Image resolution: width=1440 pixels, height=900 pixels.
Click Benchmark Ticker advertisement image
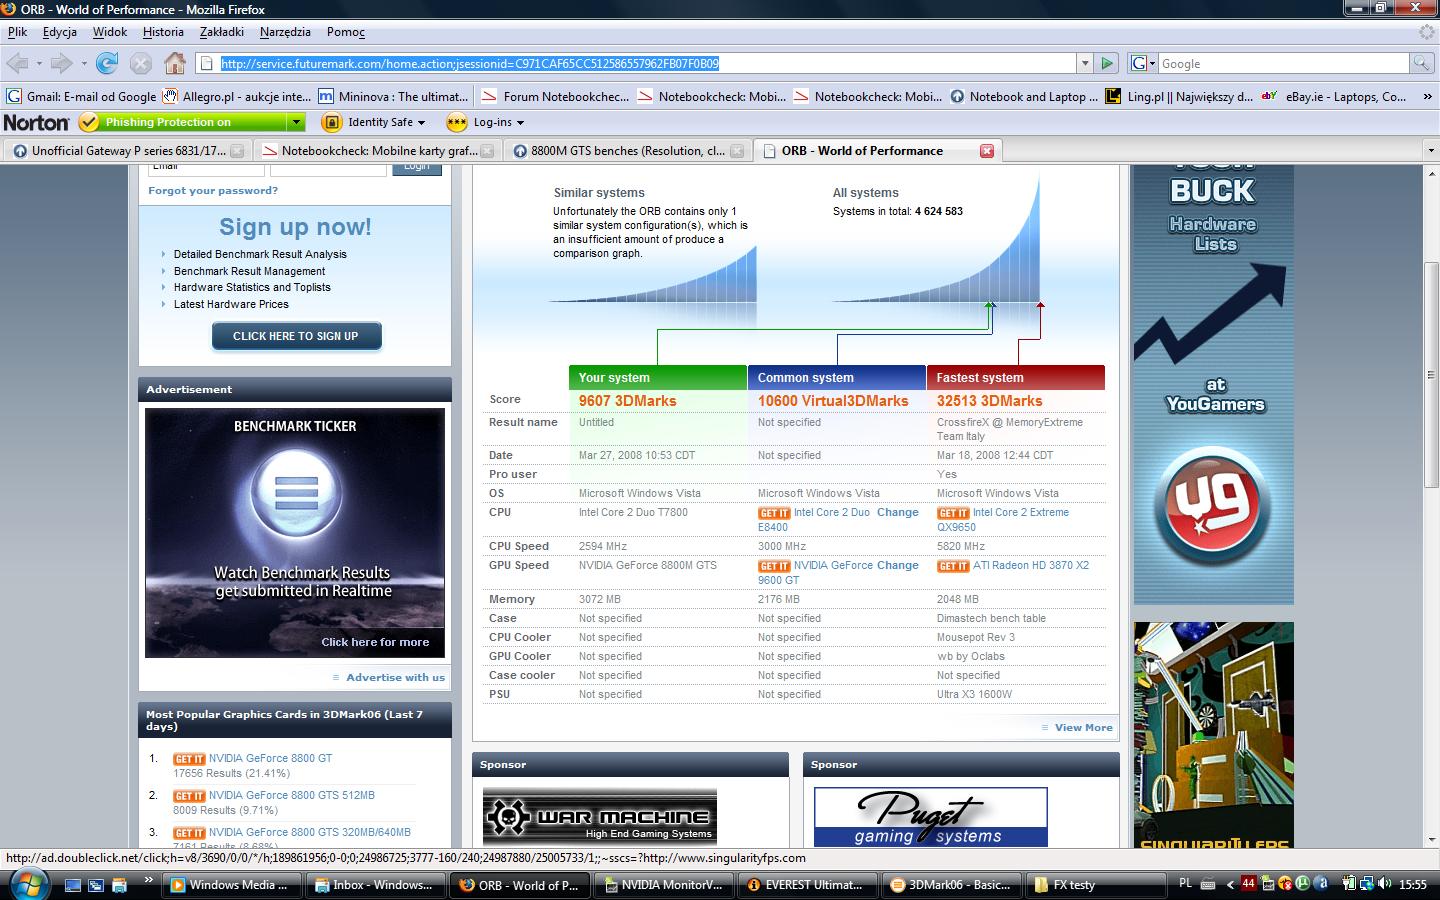pyautogui.click(x=295, y=533)
